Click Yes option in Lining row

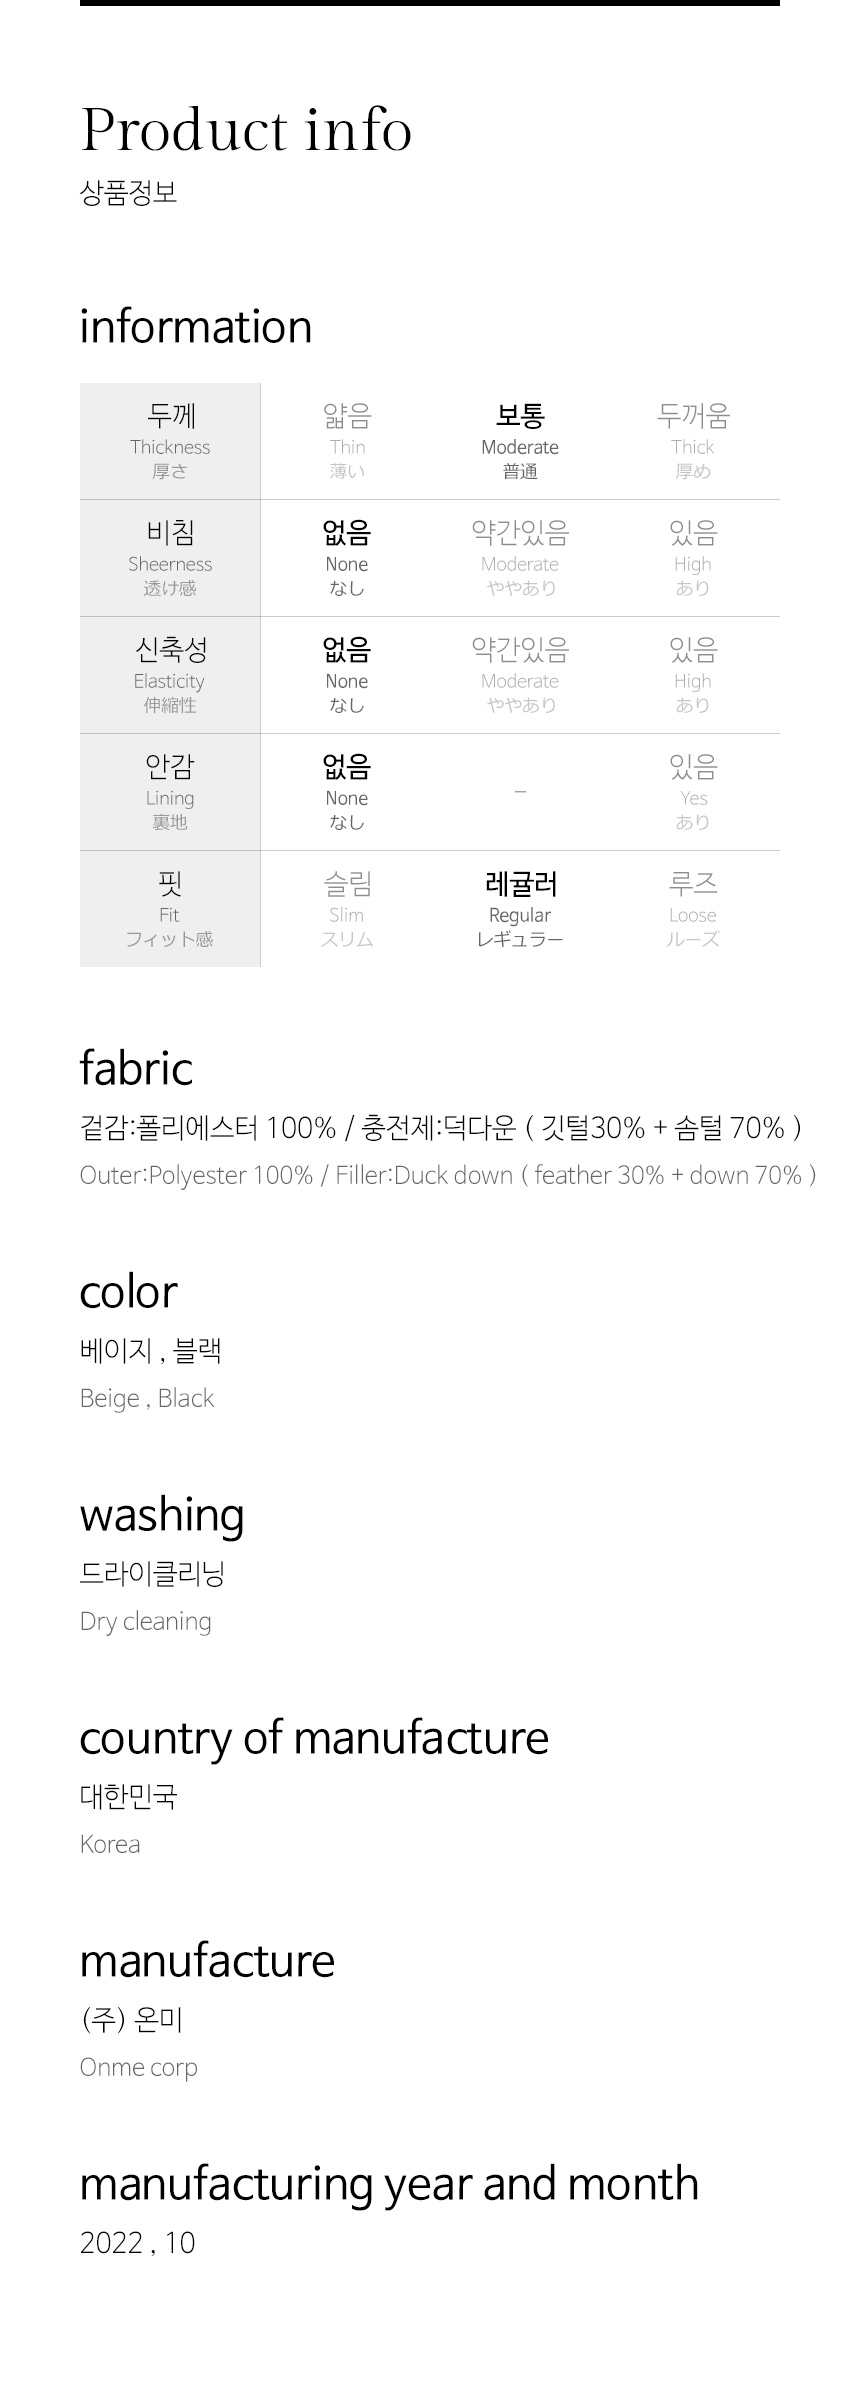click(693, 792)
